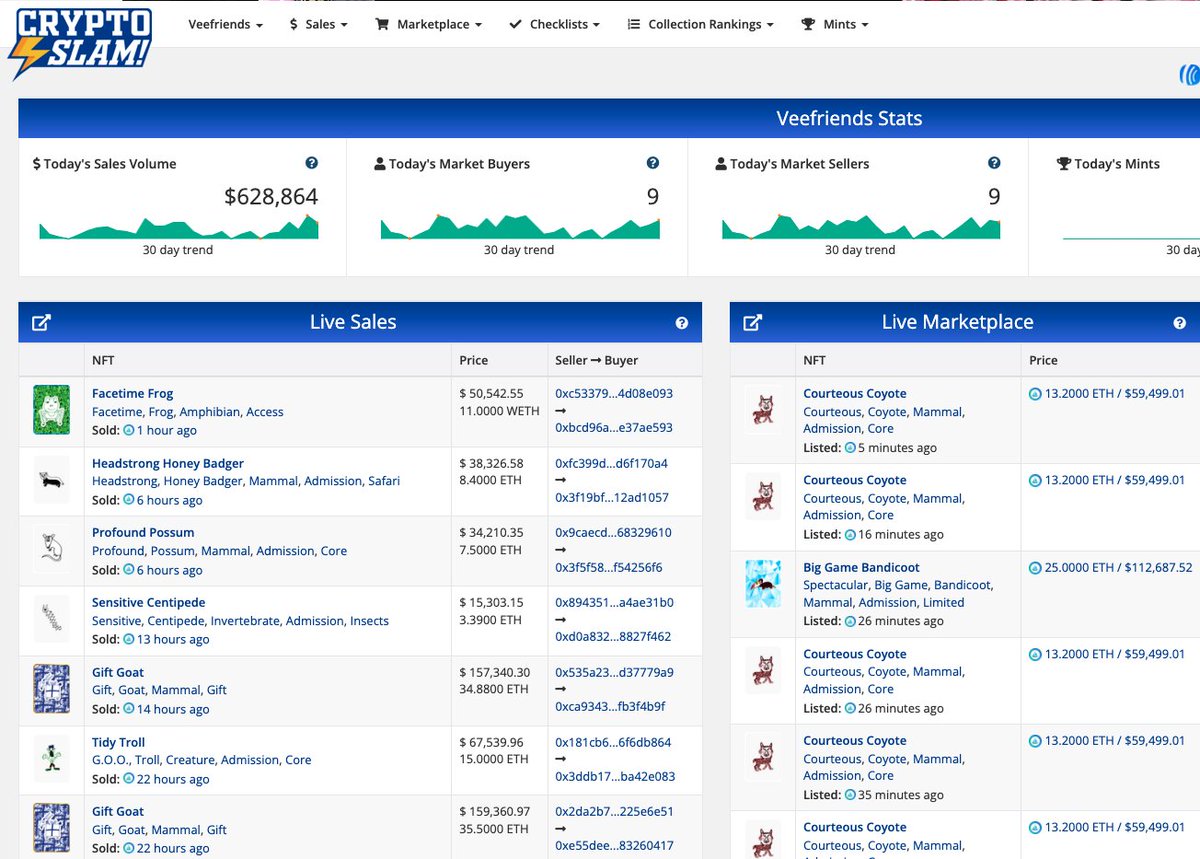1200x859 pixels.
Task: Click the Today's Market Buyers trend chart
Action: [x=519, y=227]
